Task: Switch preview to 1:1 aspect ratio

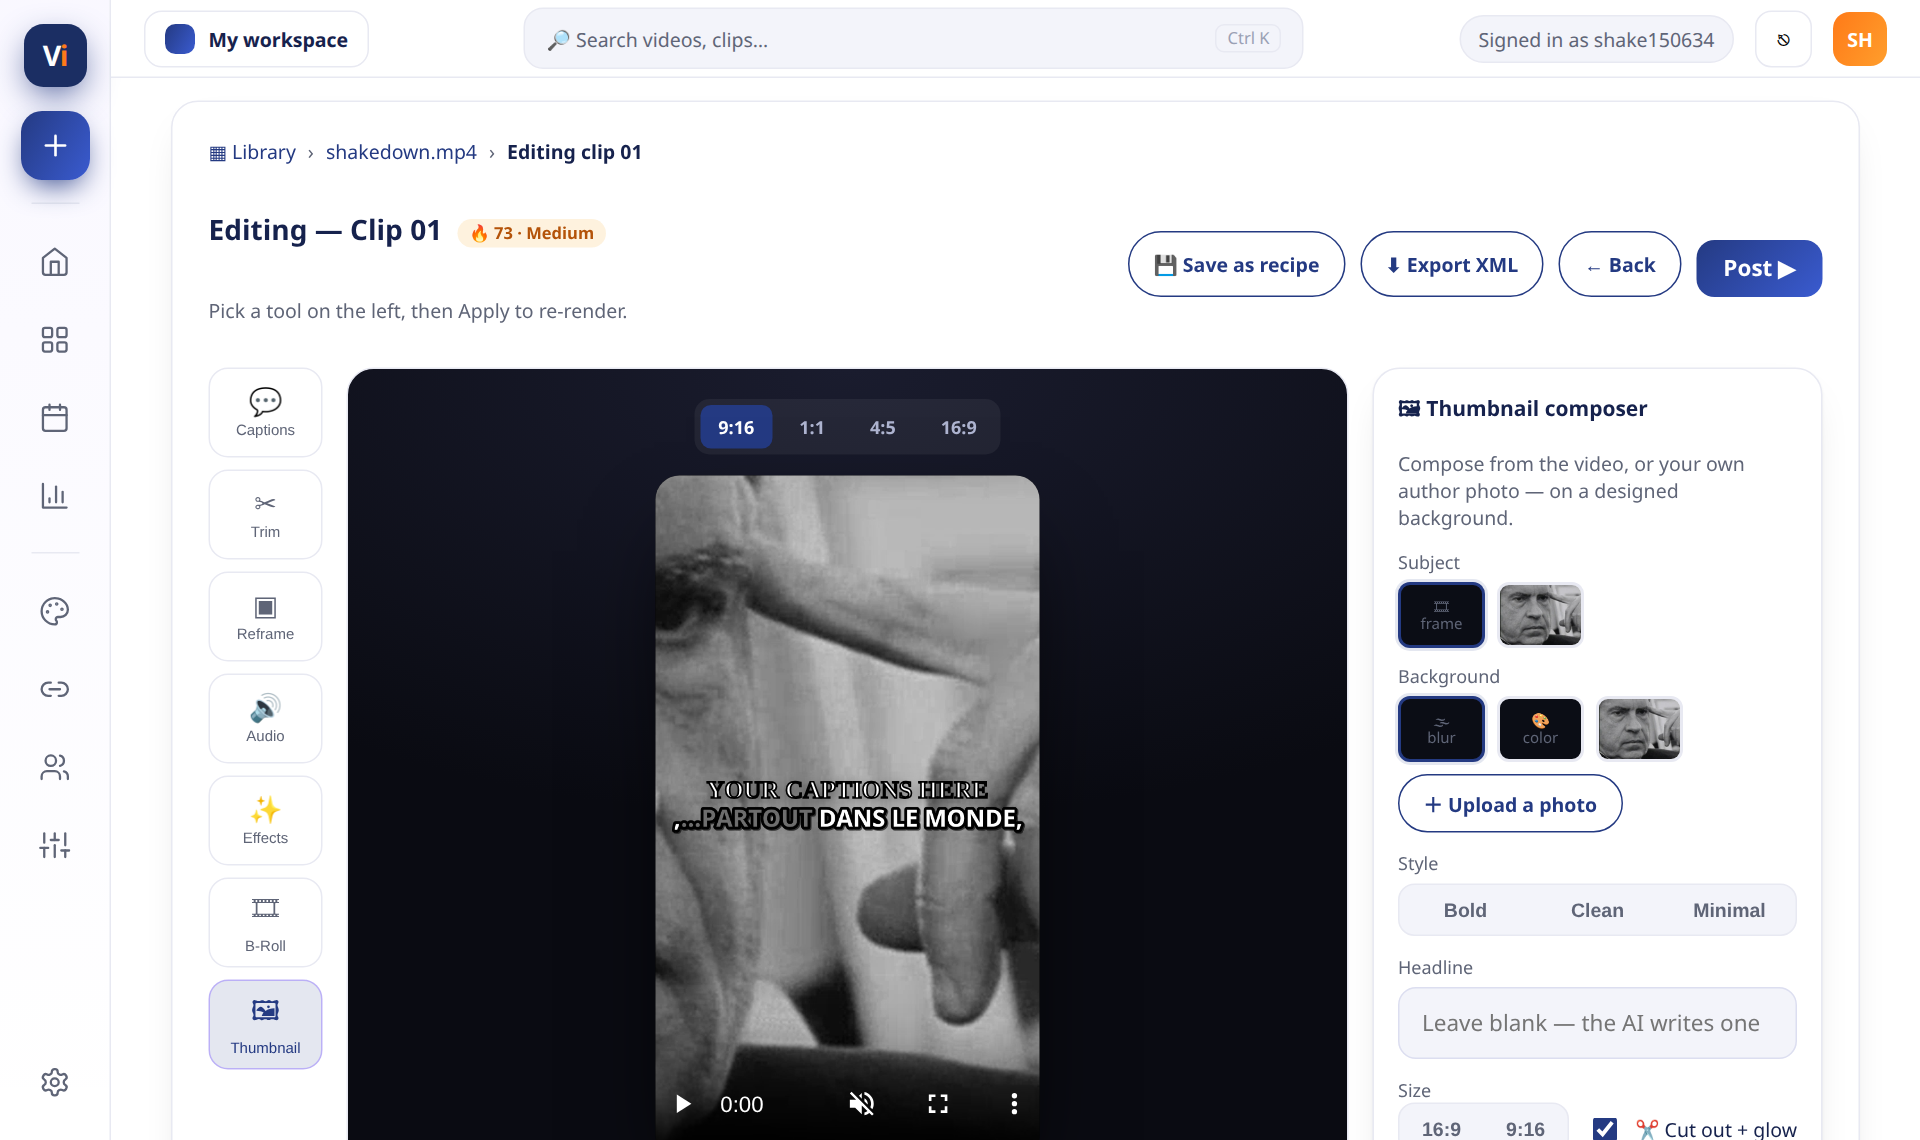Action: [812, 427]
